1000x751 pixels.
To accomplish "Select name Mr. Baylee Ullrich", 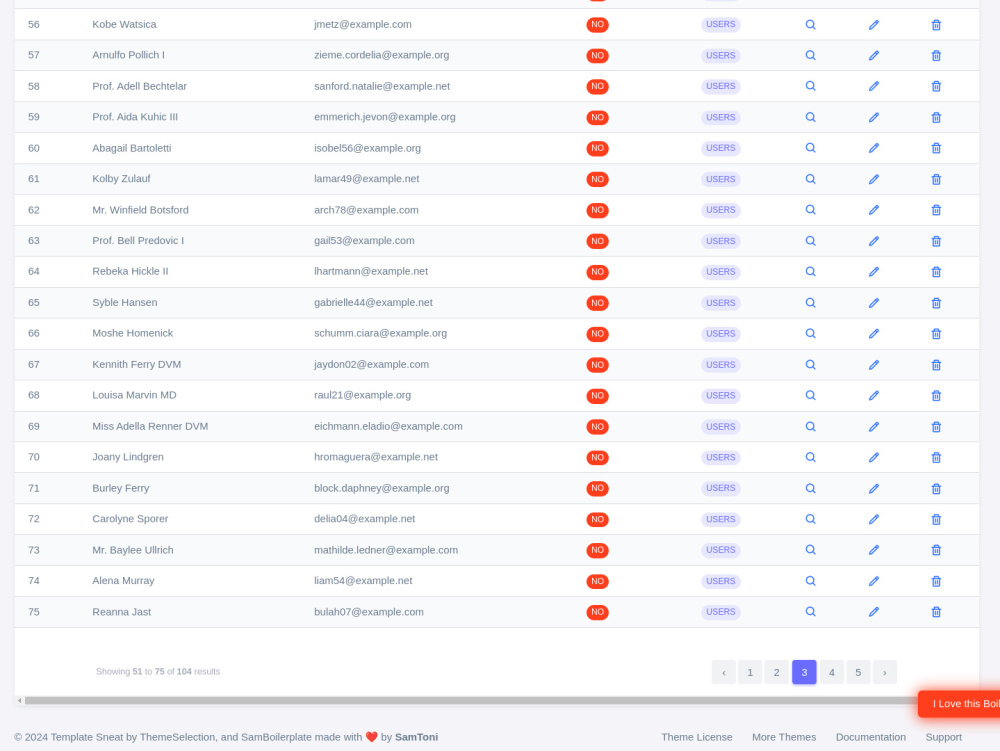I will [133, 550].
